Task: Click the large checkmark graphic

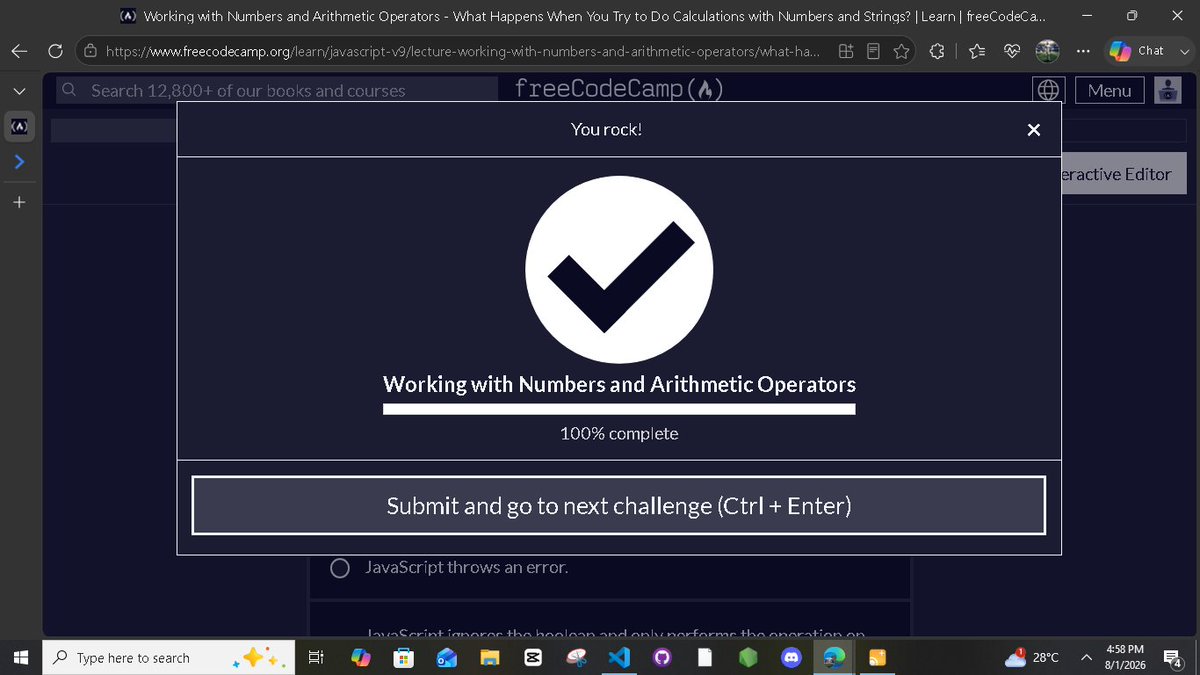Action: [x=619, y=269]
